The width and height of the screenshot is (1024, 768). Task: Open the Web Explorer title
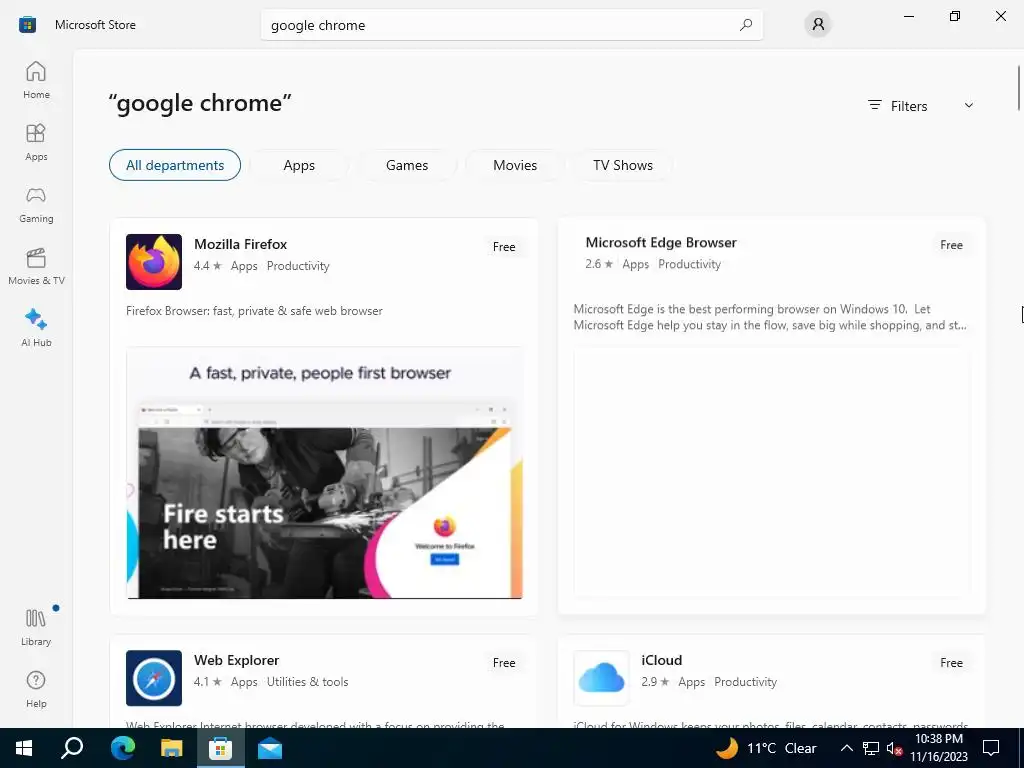click(x=236, y=660)
